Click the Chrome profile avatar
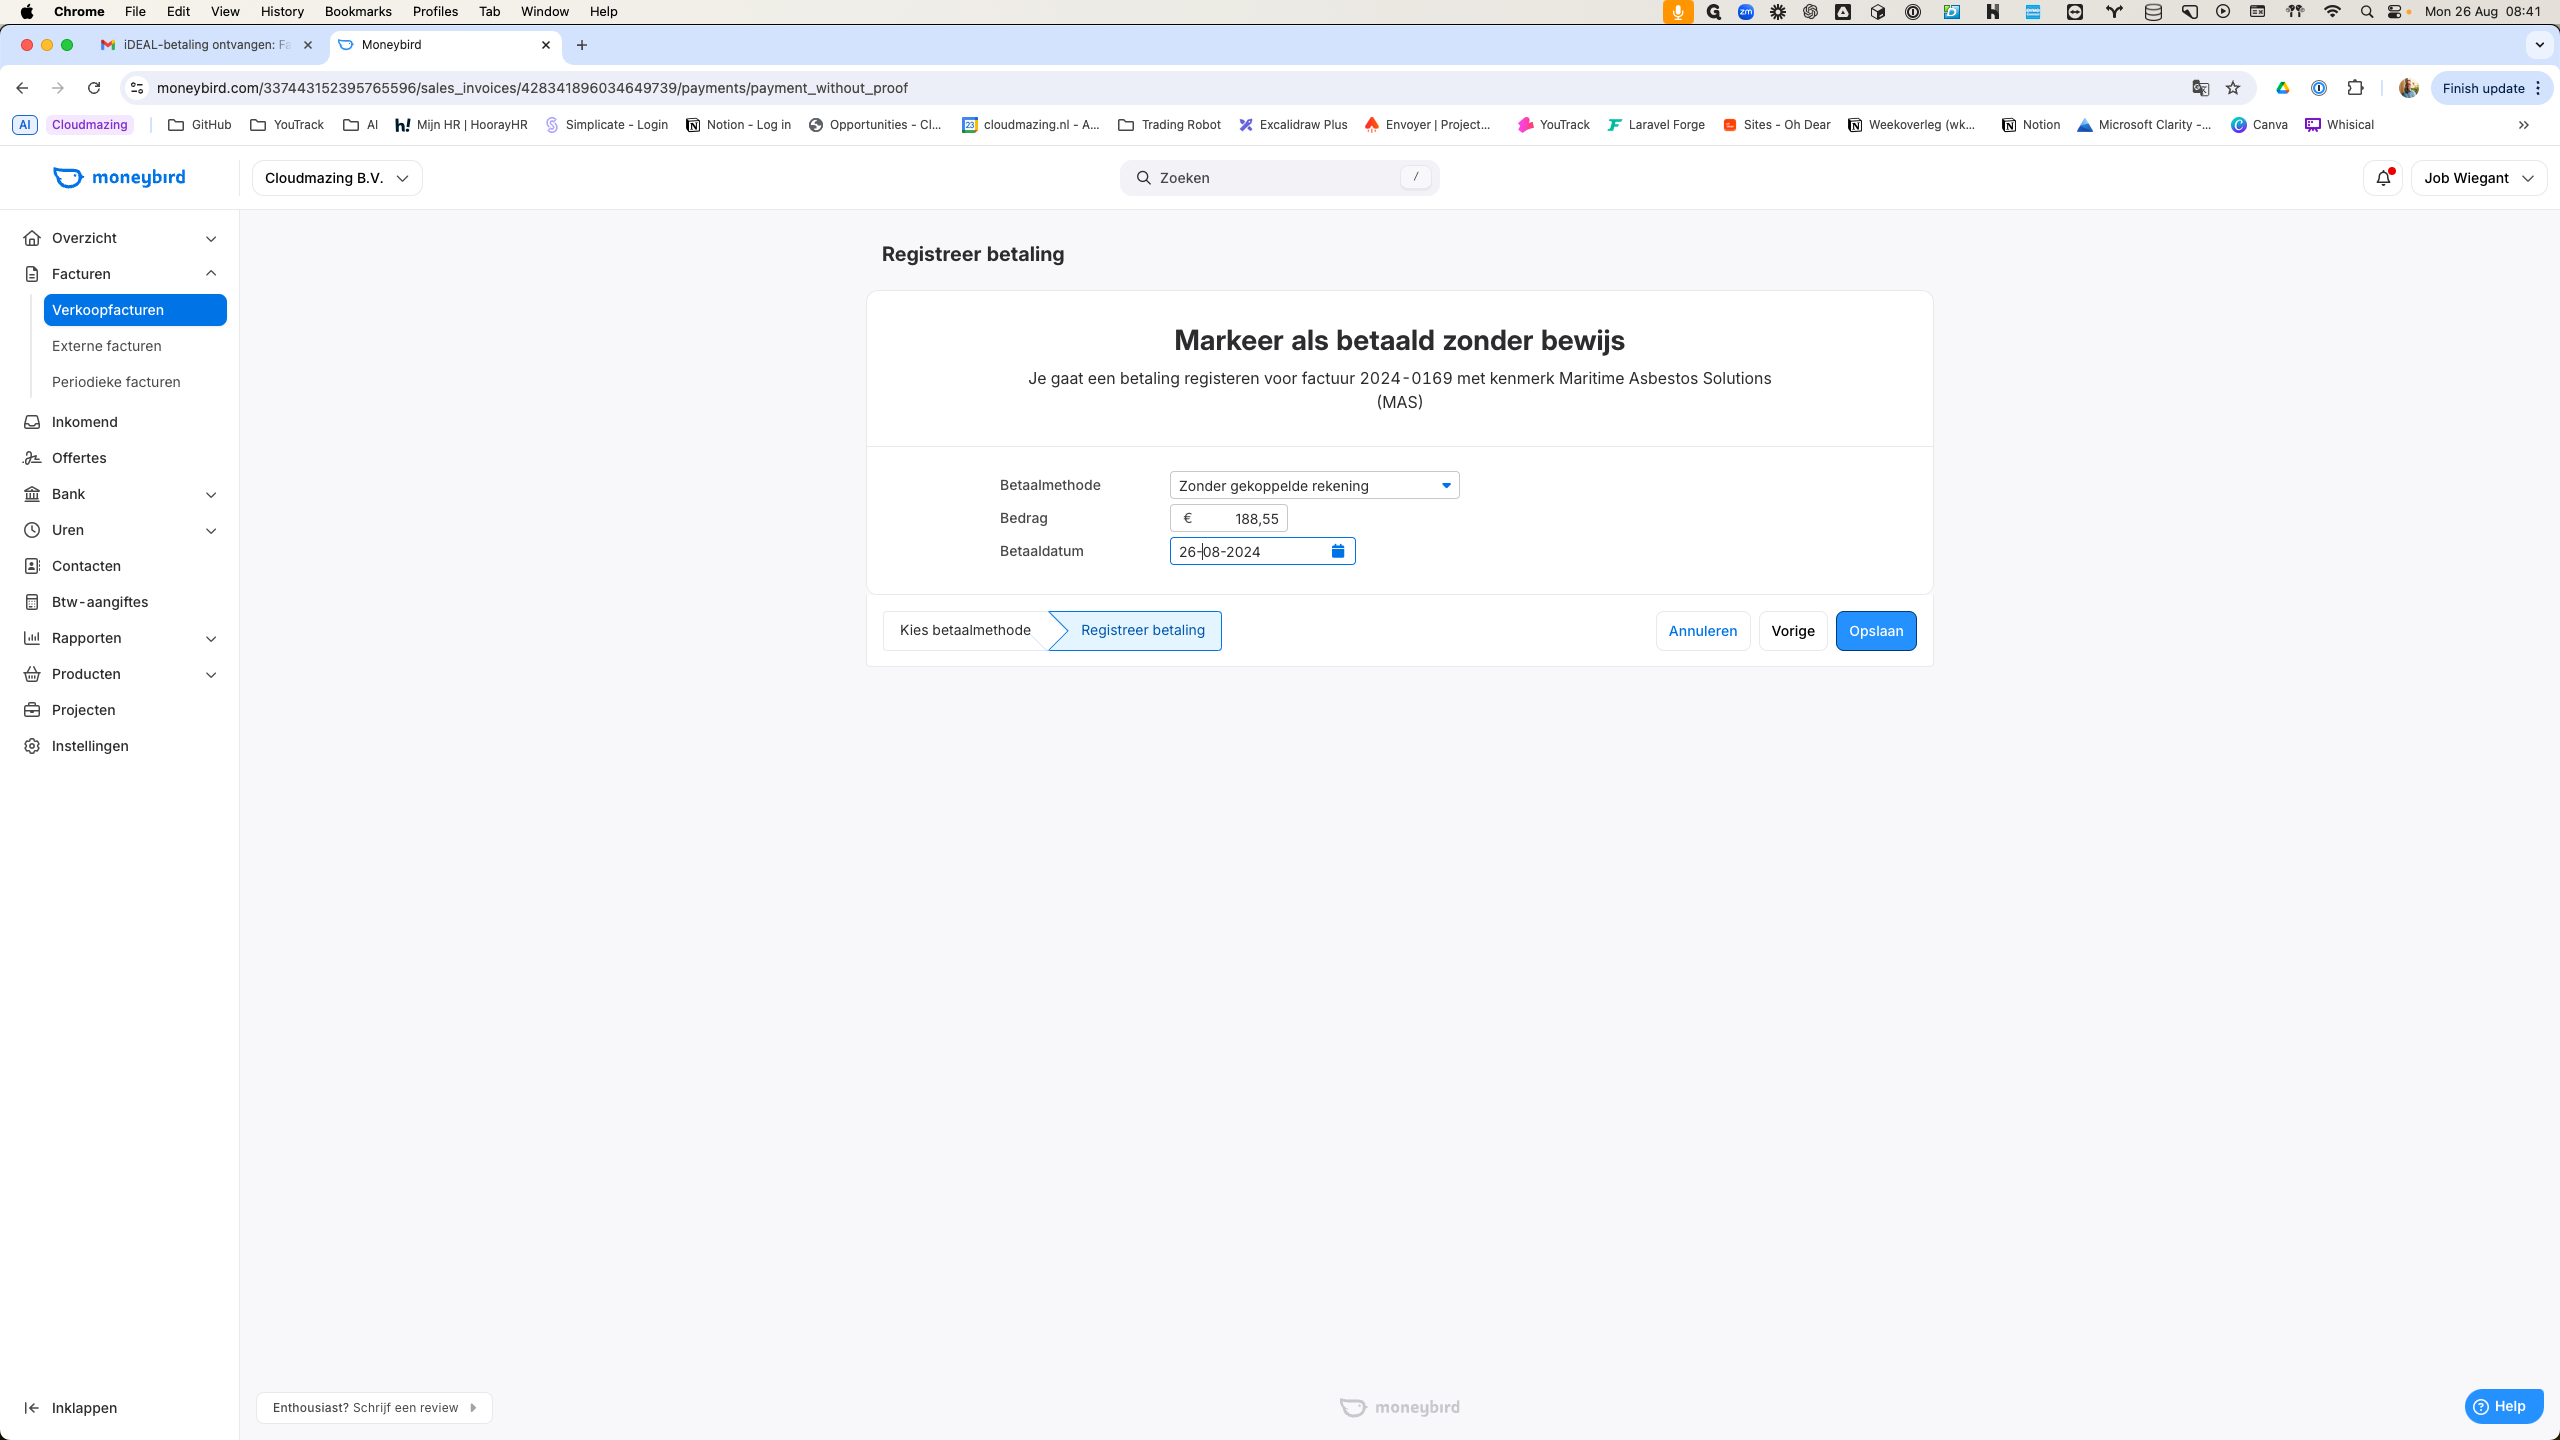 [2409, 88]
